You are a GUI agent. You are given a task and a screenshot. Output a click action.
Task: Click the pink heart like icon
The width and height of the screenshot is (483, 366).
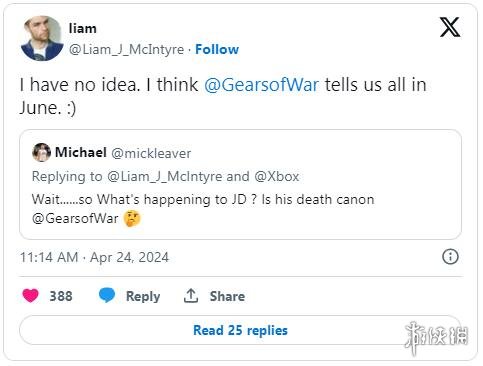point(30,296)
